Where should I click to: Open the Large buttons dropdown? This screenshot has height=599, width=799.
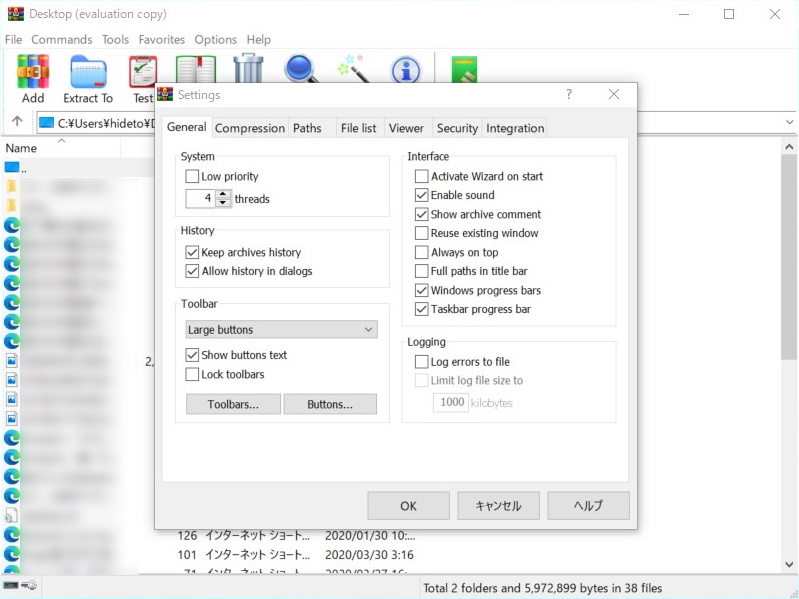tap(281, 330)
